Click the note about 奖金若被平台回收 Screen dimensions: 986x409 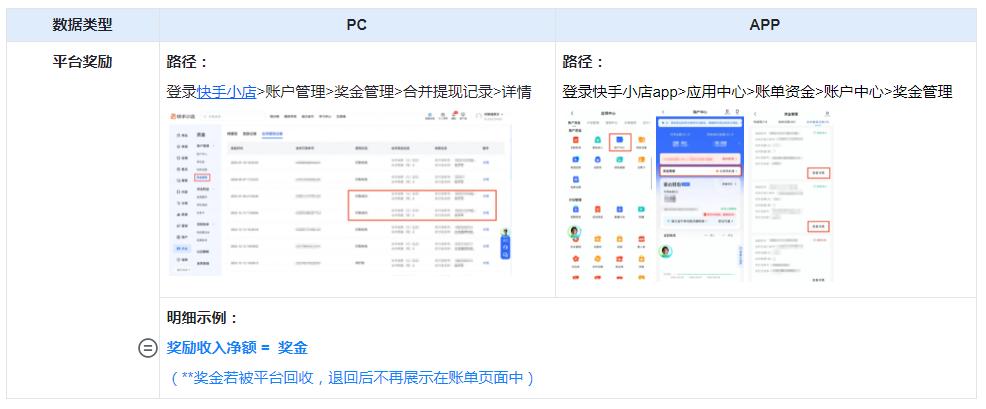pos(352,378)
